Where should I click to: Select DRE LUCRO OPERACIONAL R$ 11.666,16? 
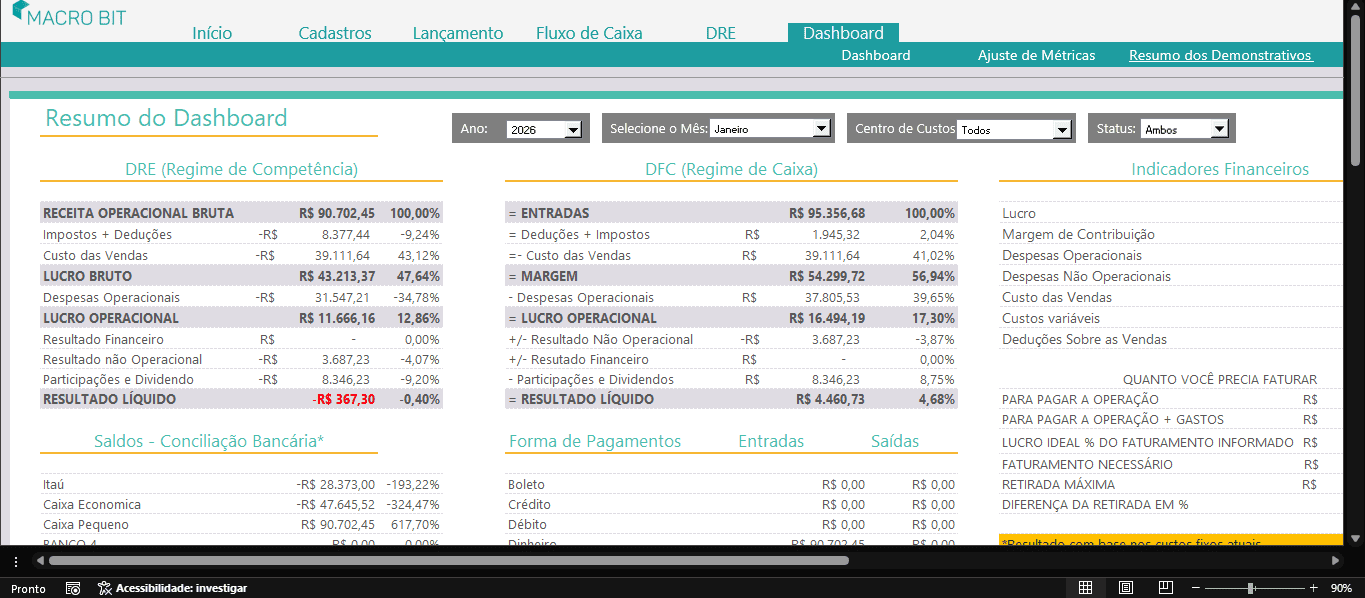(x=337, y=318)
